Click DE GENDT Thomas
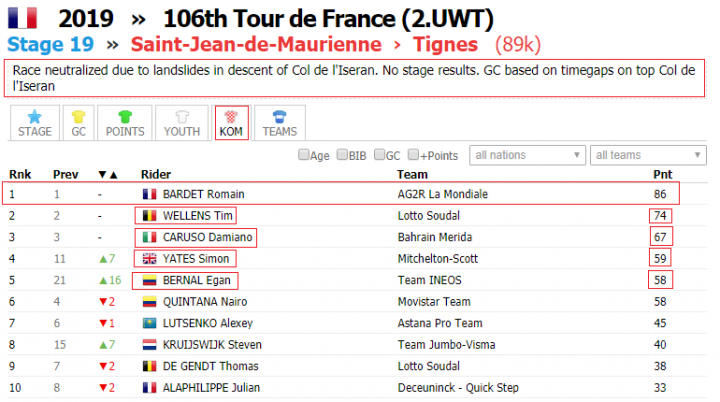Screen dimensions: 720x402 [210, 367]
